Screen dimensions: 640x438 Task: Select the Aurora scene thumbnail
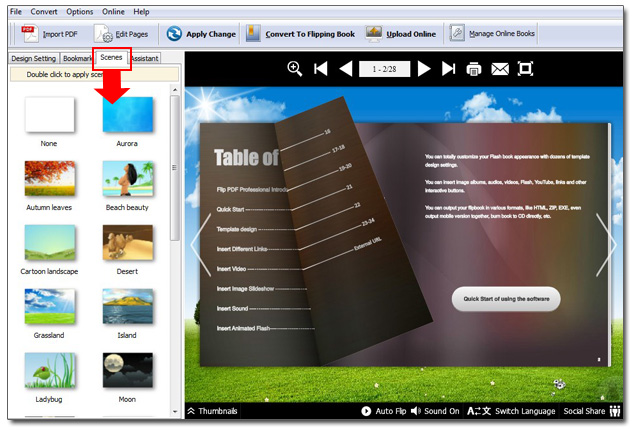[128, 114]
